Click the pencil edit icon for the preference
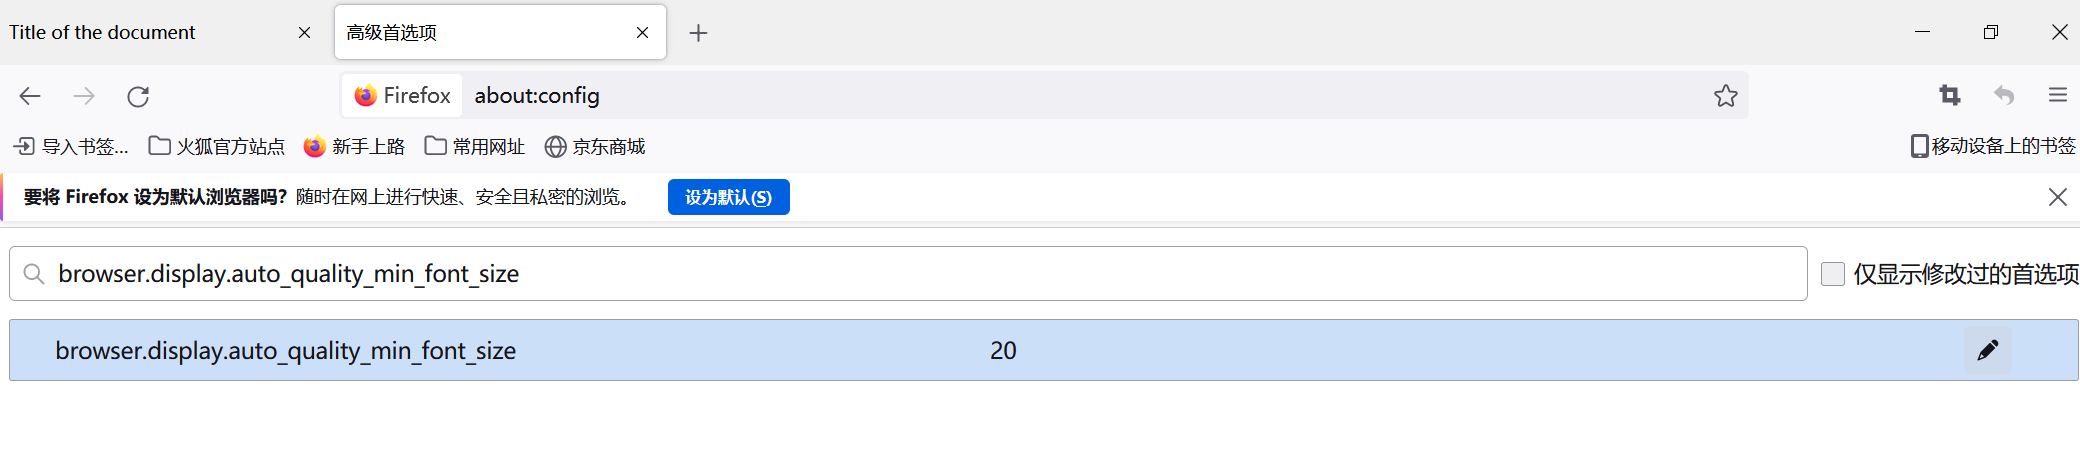This screenshot has height=474, width=2080. 1987,350
